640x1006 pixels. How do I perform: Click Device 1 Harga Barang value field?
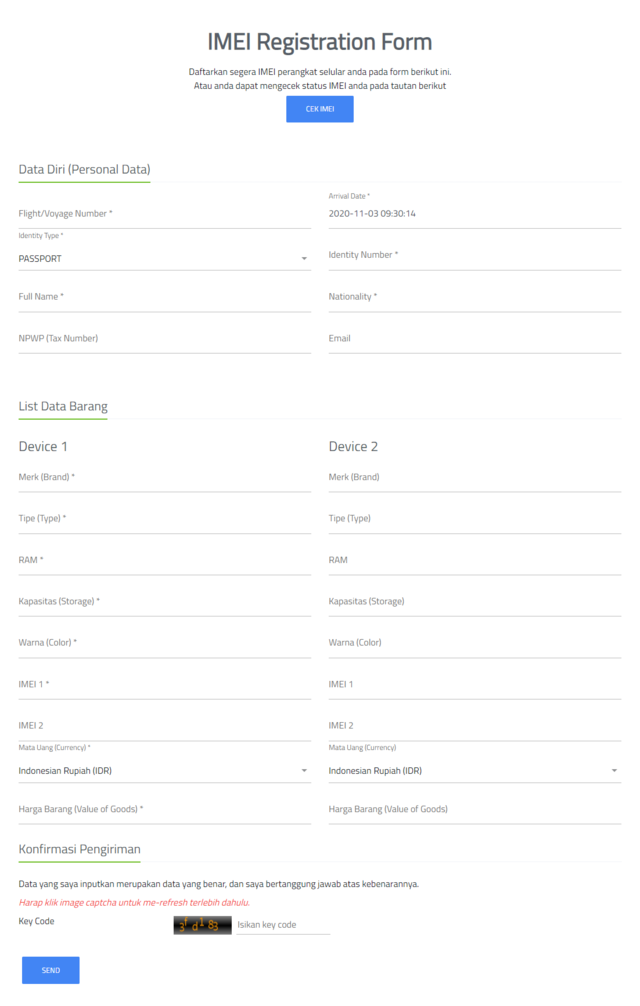coord(165,810)
